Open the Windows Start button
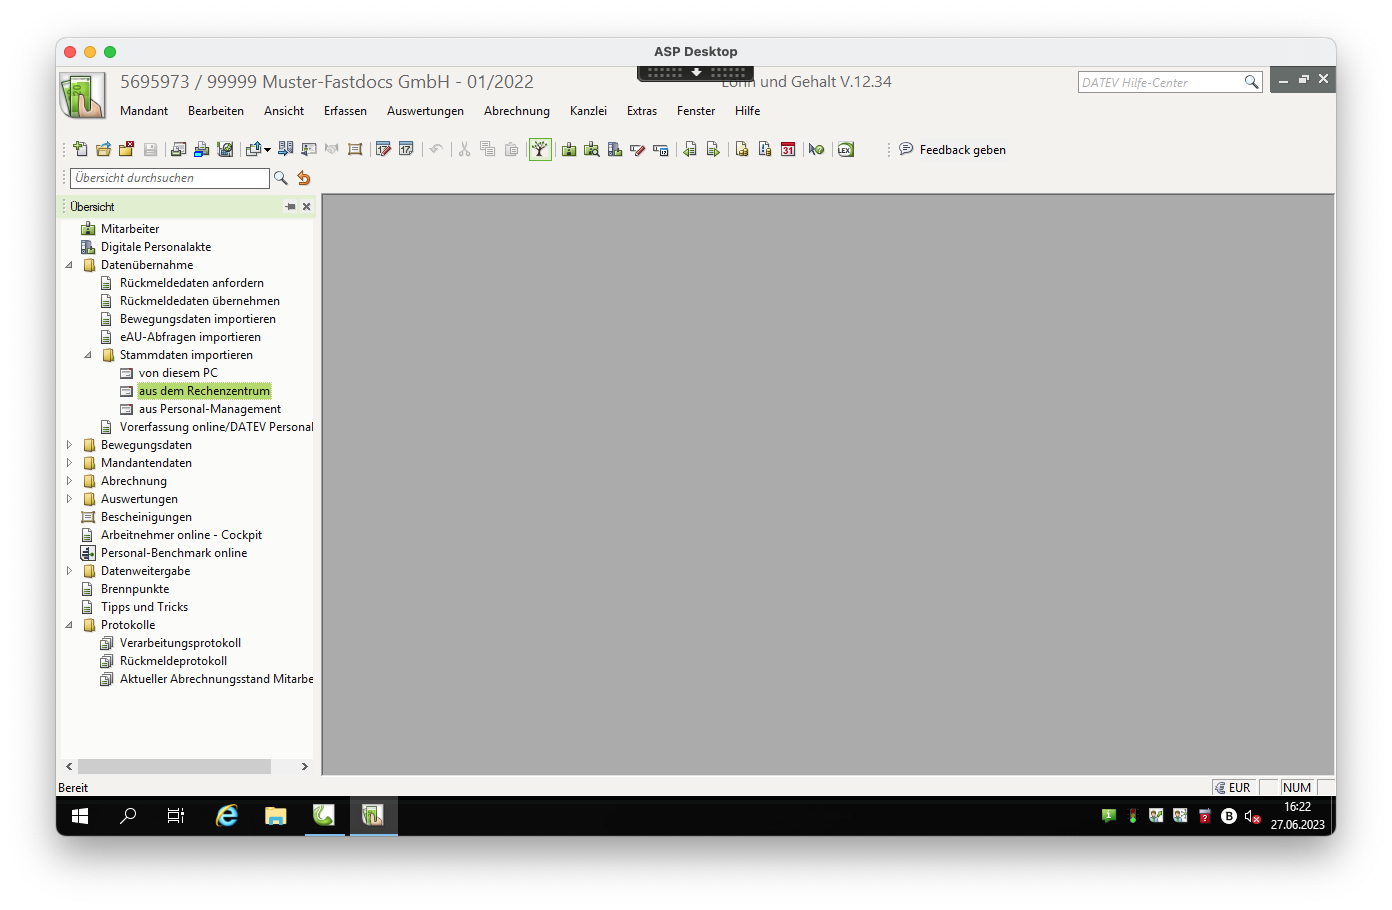 (x=80, y=816)
